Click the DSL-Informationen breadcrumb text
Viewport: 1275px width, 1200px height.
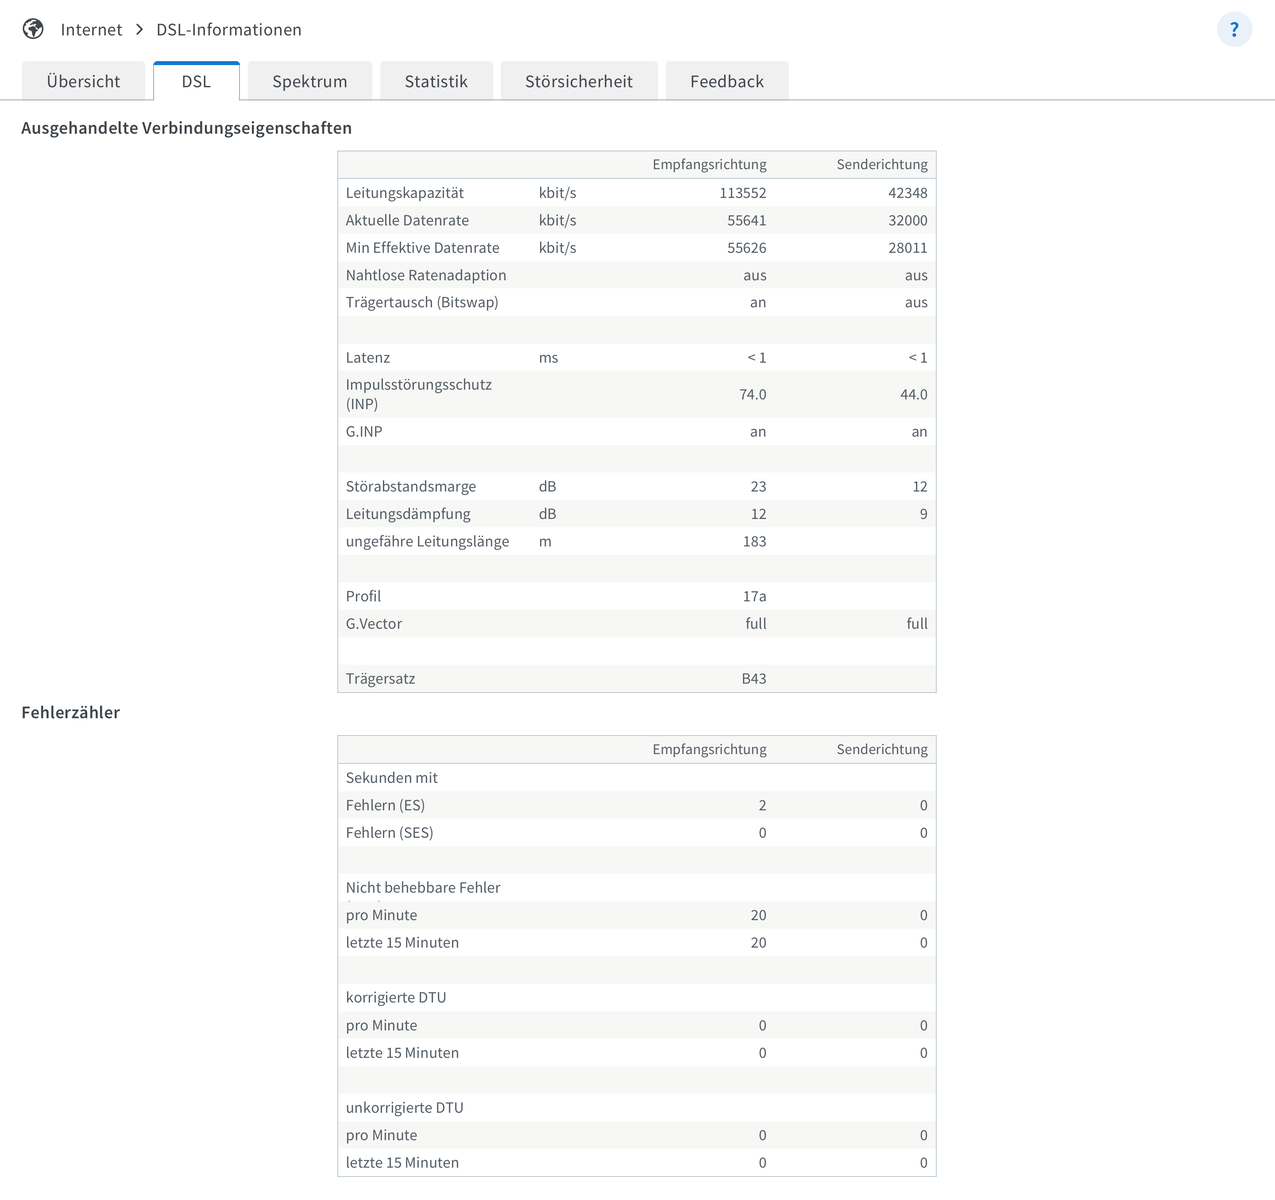coord(229,30)
